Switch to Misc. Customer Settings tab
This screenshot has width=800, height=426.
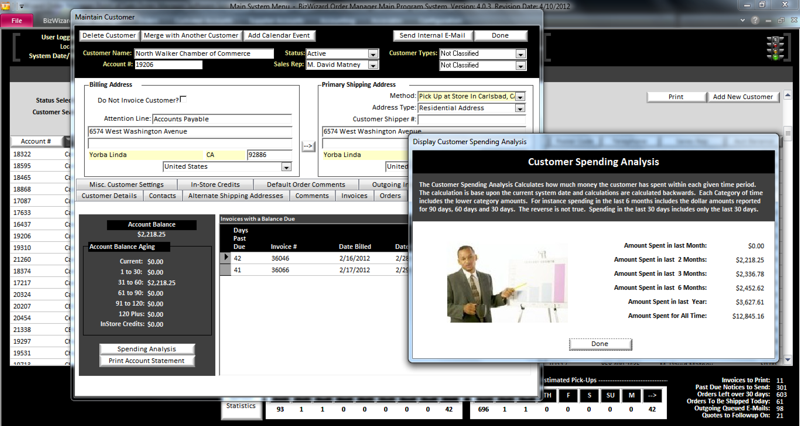tap(127, 185)
